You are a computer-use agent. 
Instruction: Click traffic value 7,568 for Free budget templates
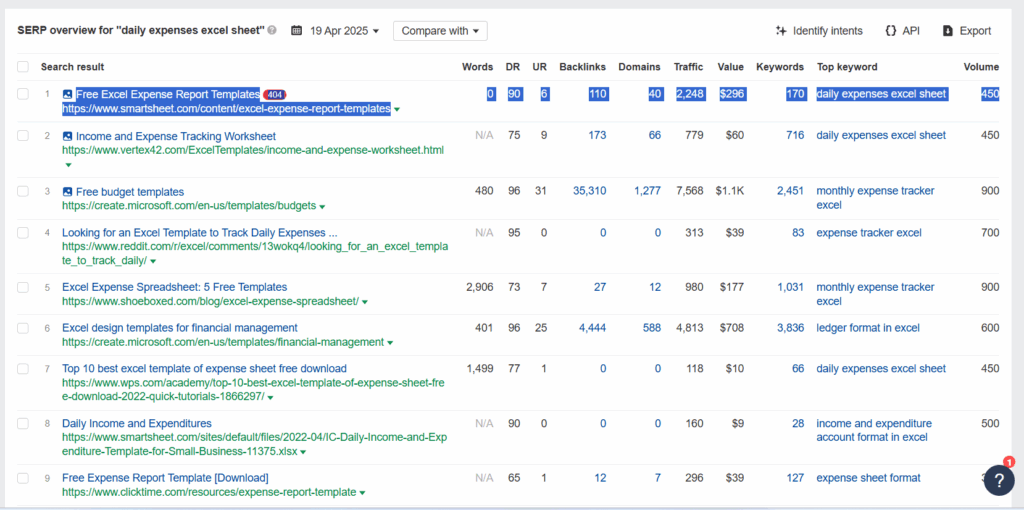pos(690,191)
